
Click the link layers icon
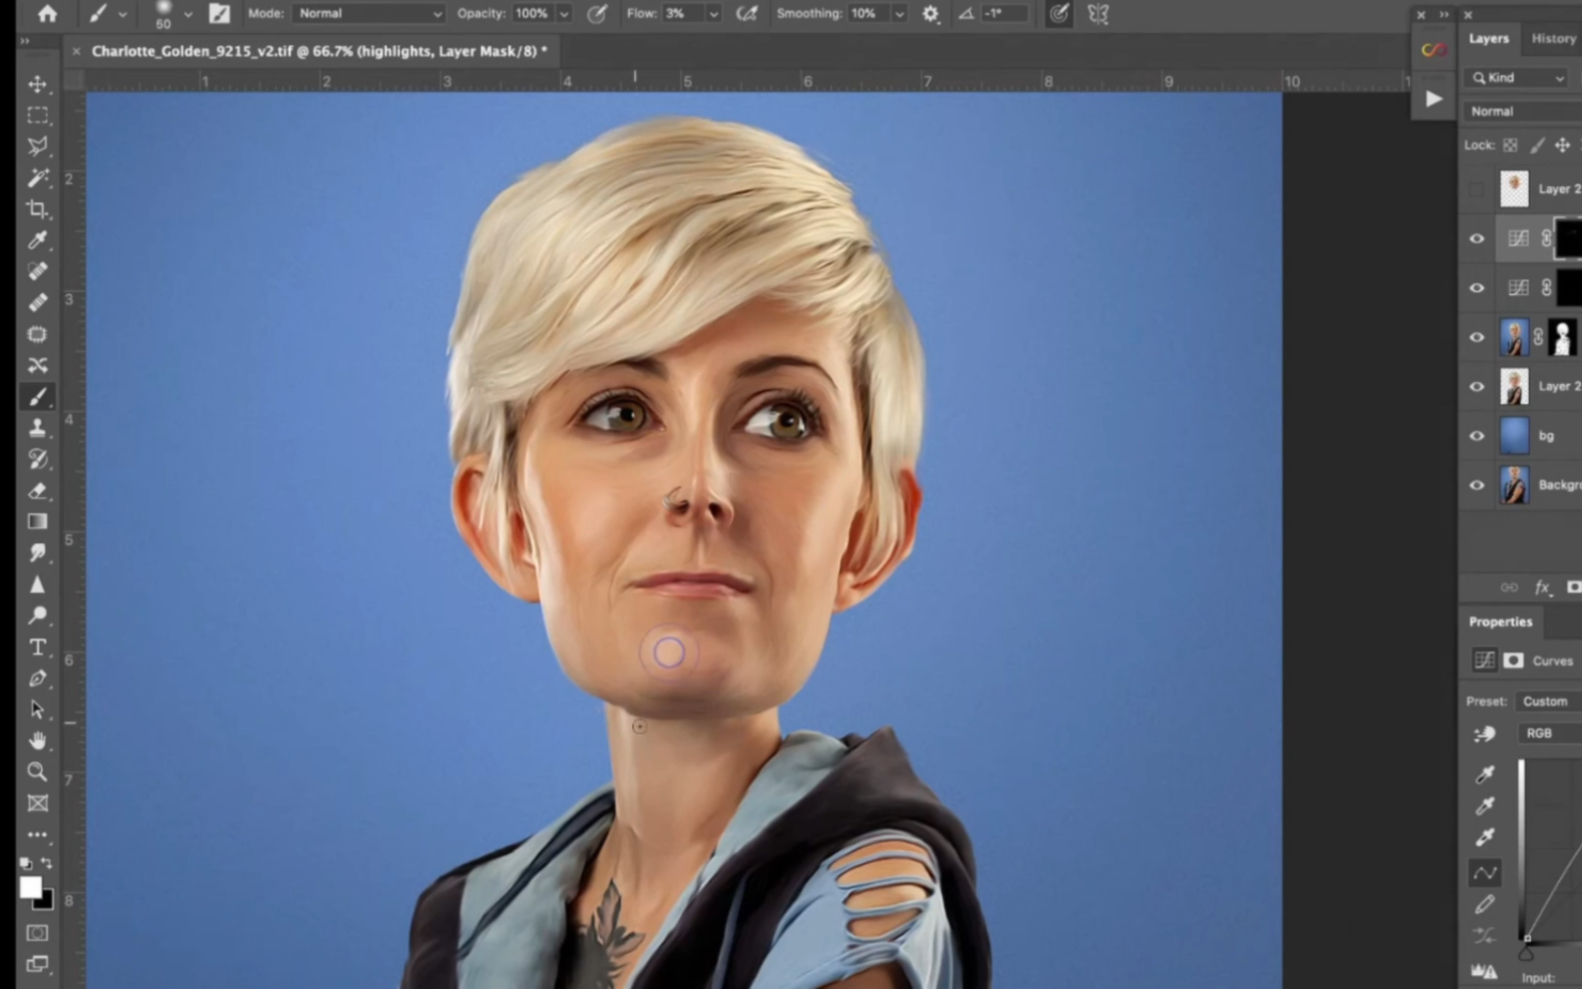(1509, 587)
